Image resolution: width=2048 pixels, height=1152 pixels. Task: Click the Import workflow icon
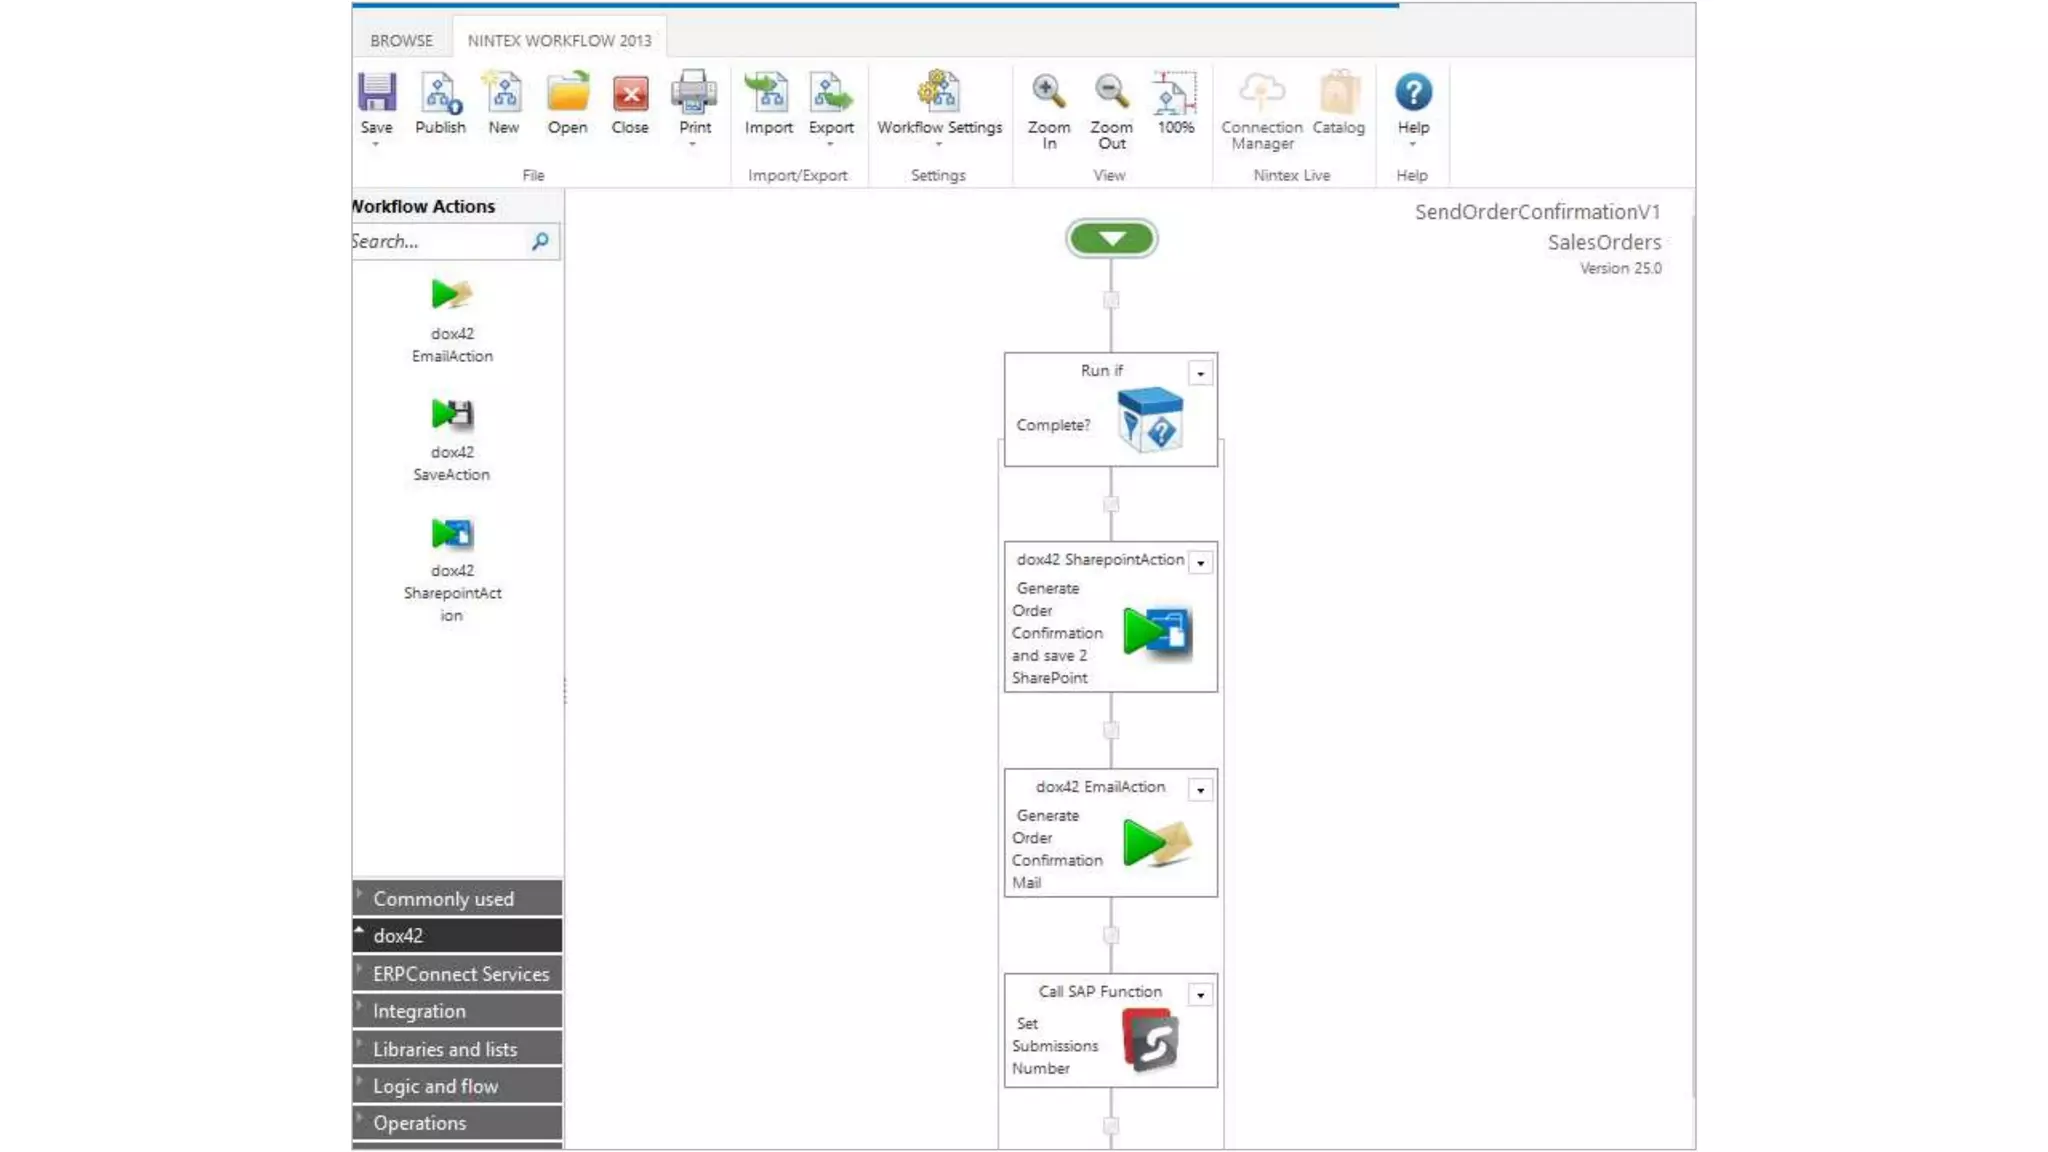click(768, 95)
